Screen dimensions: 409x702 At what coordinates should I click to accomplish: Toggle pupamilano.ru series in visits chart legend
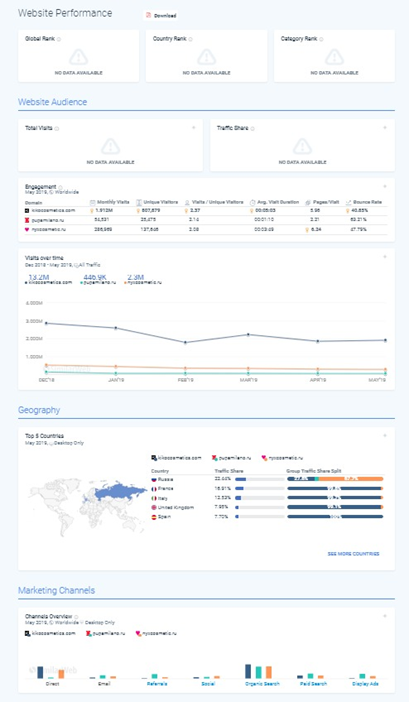coord(98,283)
